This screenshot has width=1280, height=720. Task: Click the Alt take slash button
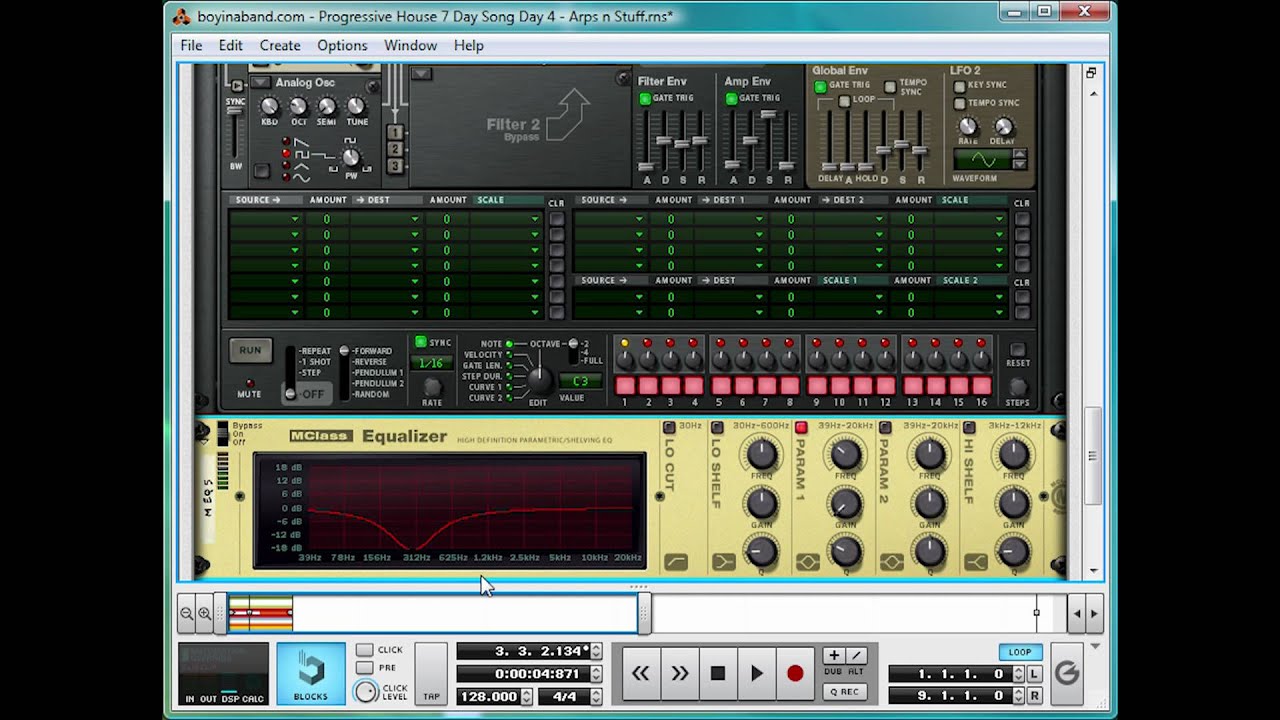click(855, 655)
